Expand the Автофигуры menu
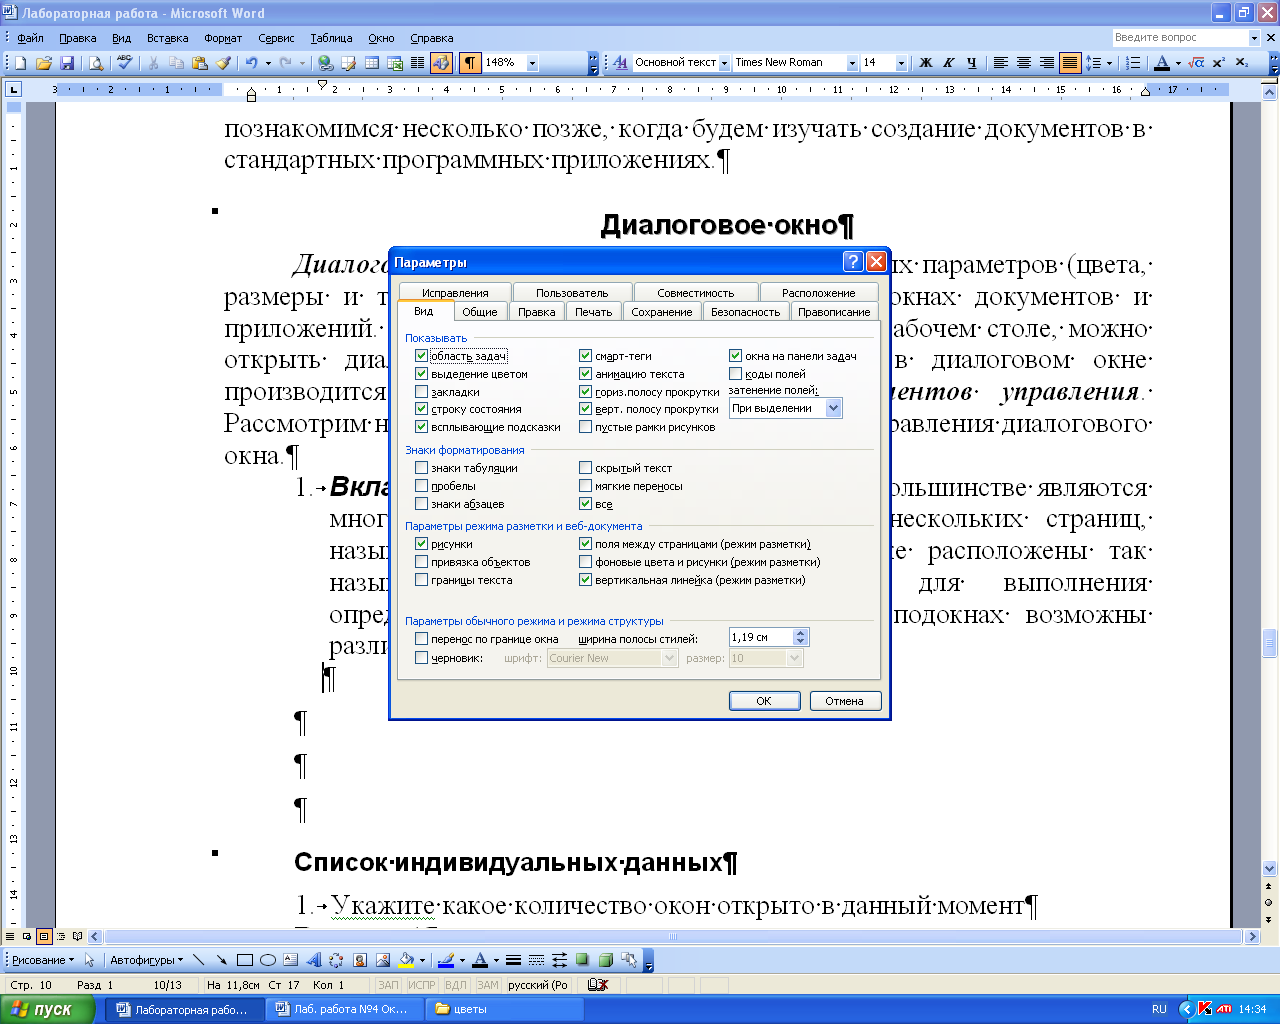The image size is (1280, 1024). pyautogui.click(x=146, y=960)
